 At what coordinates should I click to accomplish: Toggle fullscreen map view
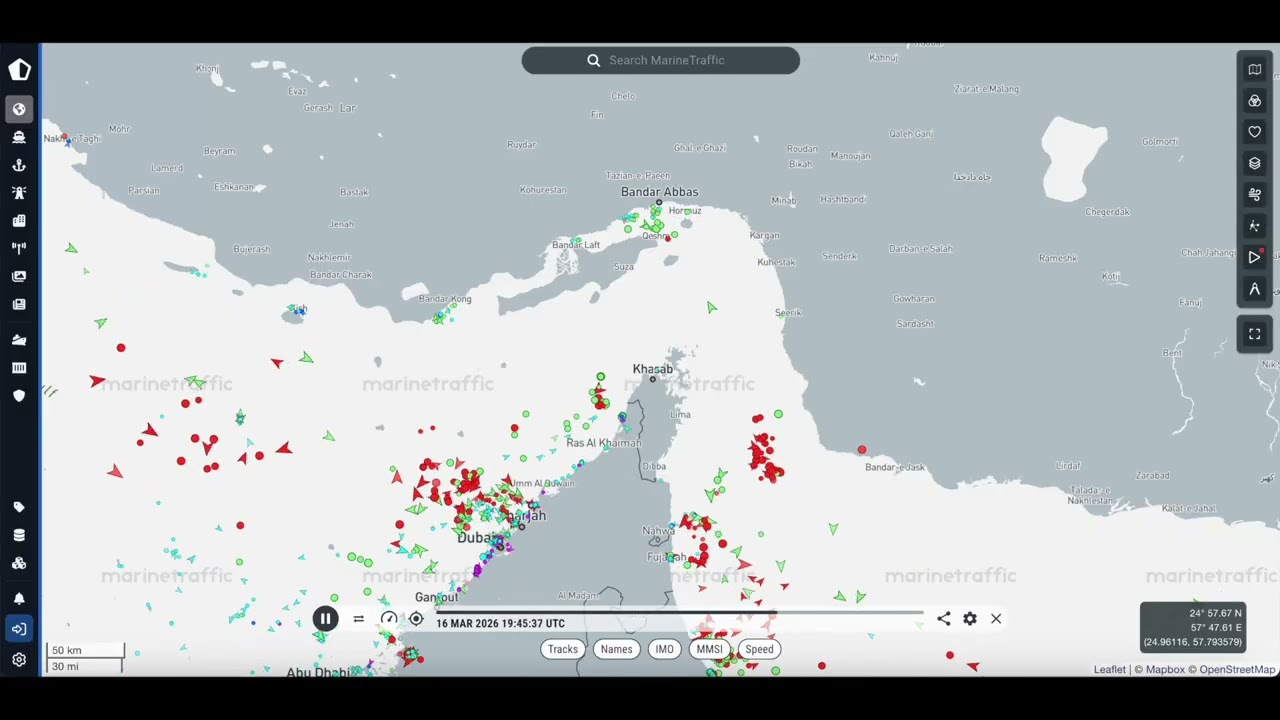[x=1255, y=334]
